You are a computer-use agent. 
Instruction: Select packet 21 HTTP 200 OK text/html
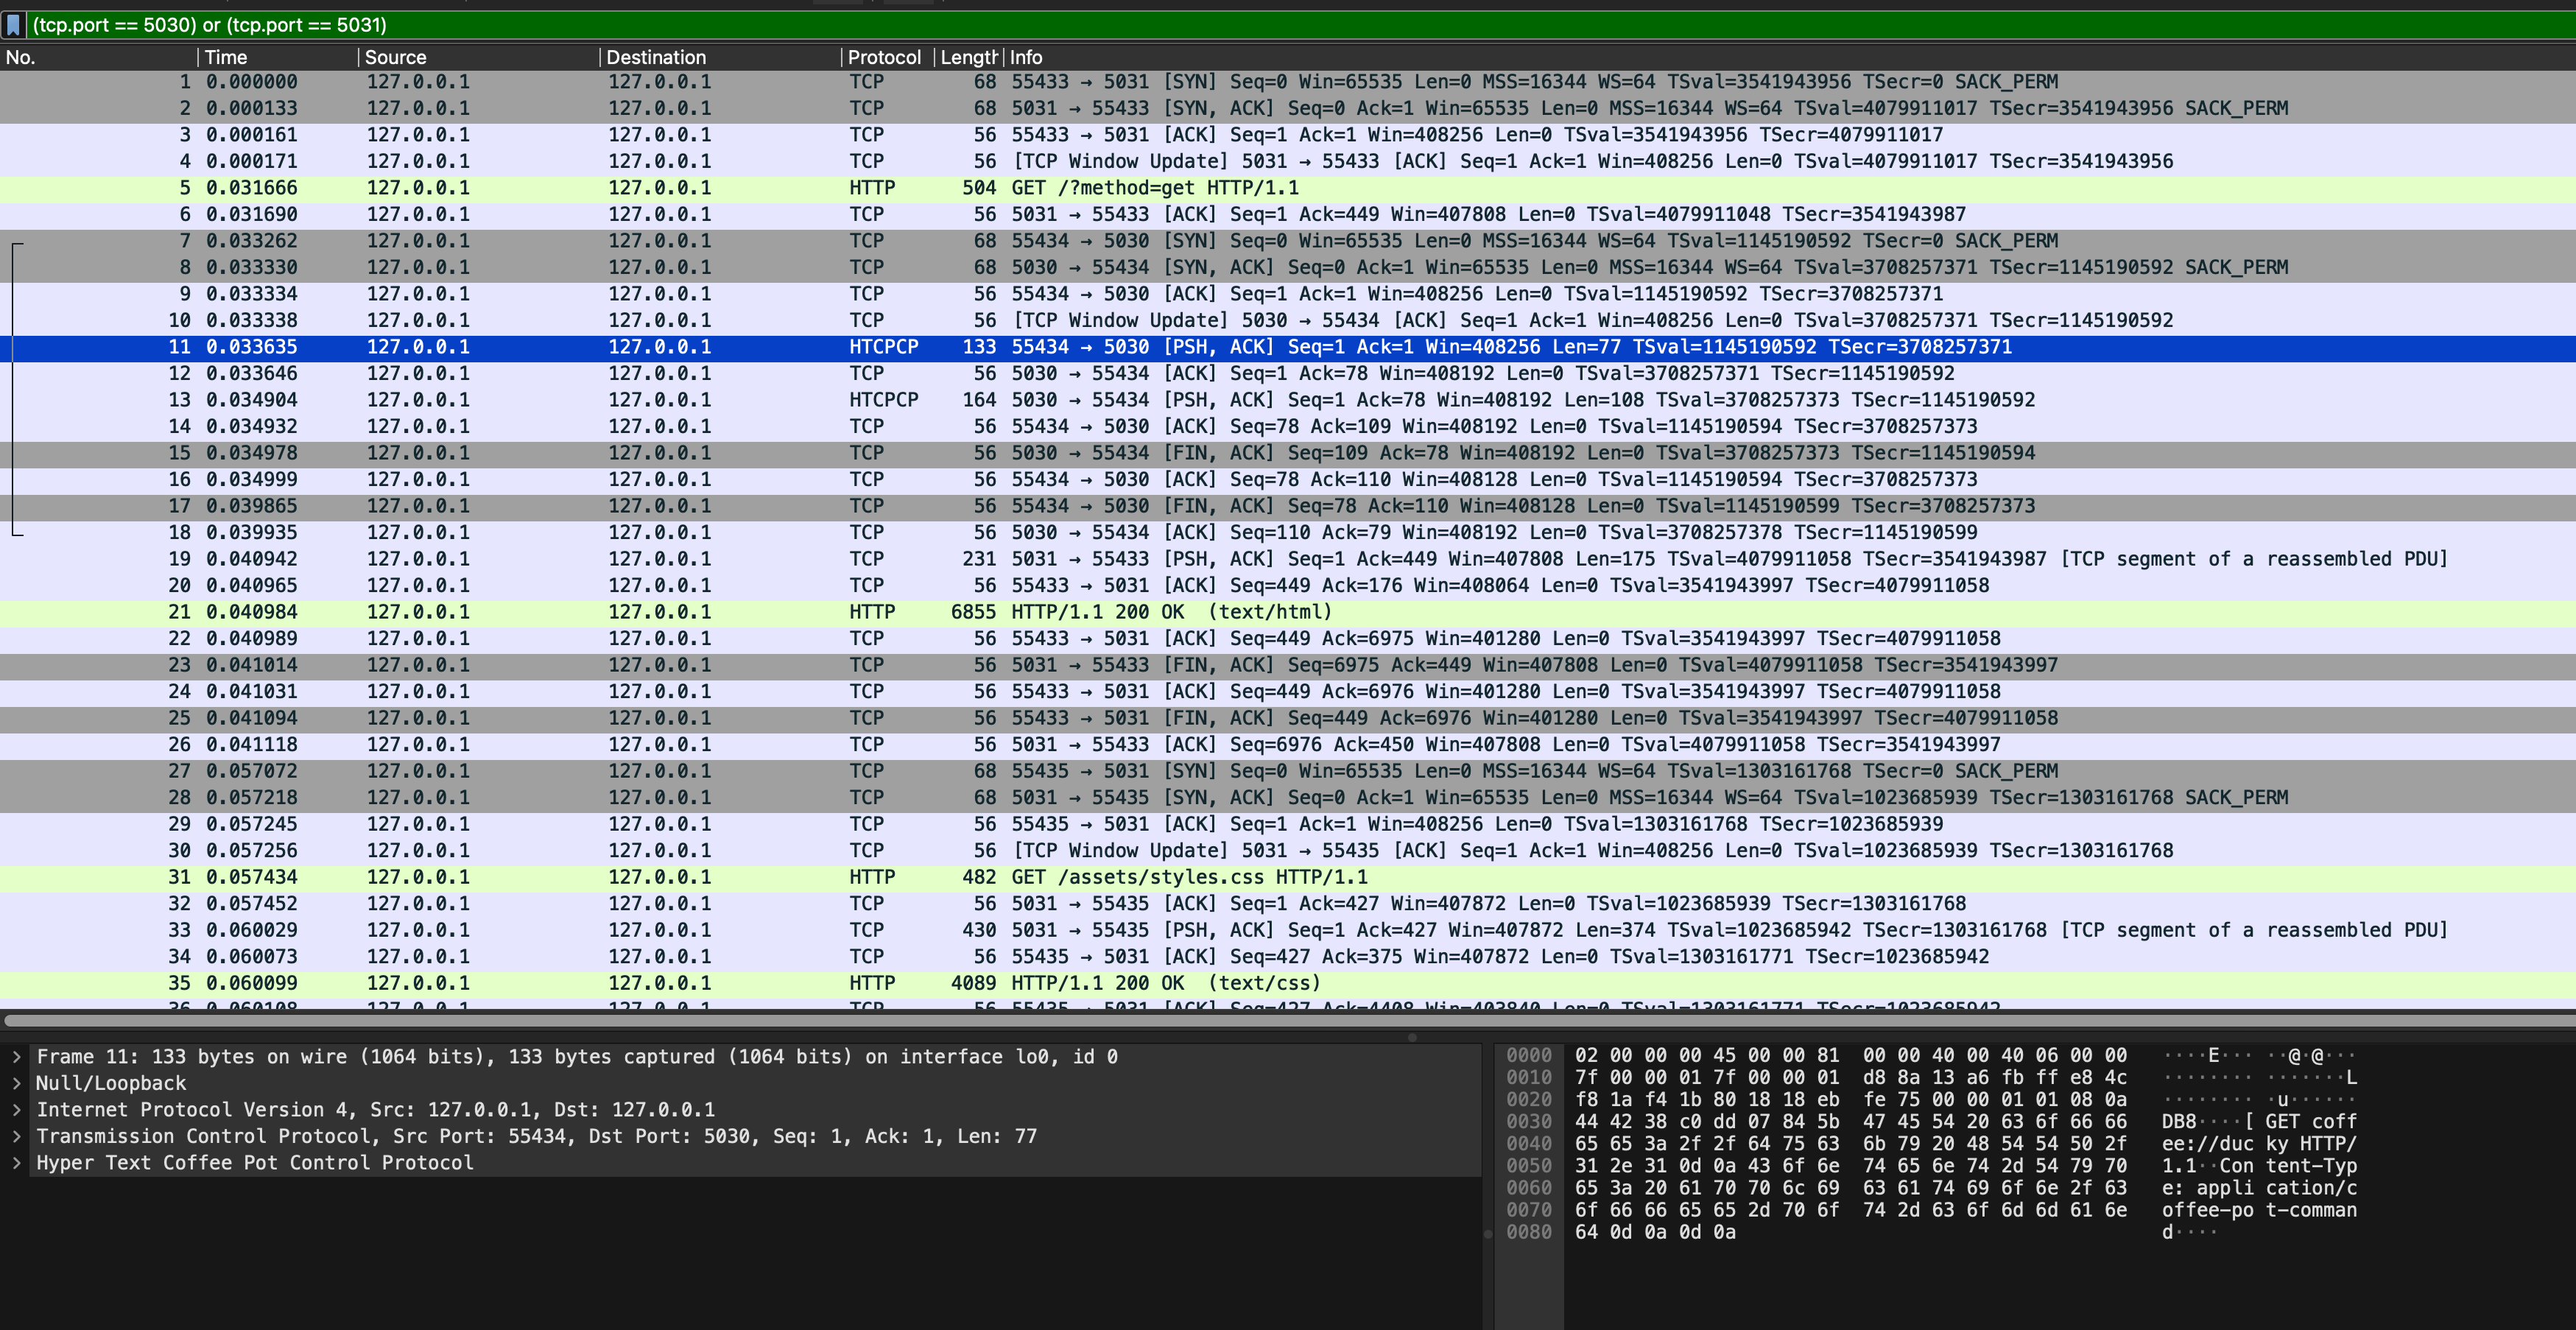pyautogui.click(x=1170, y=612)
